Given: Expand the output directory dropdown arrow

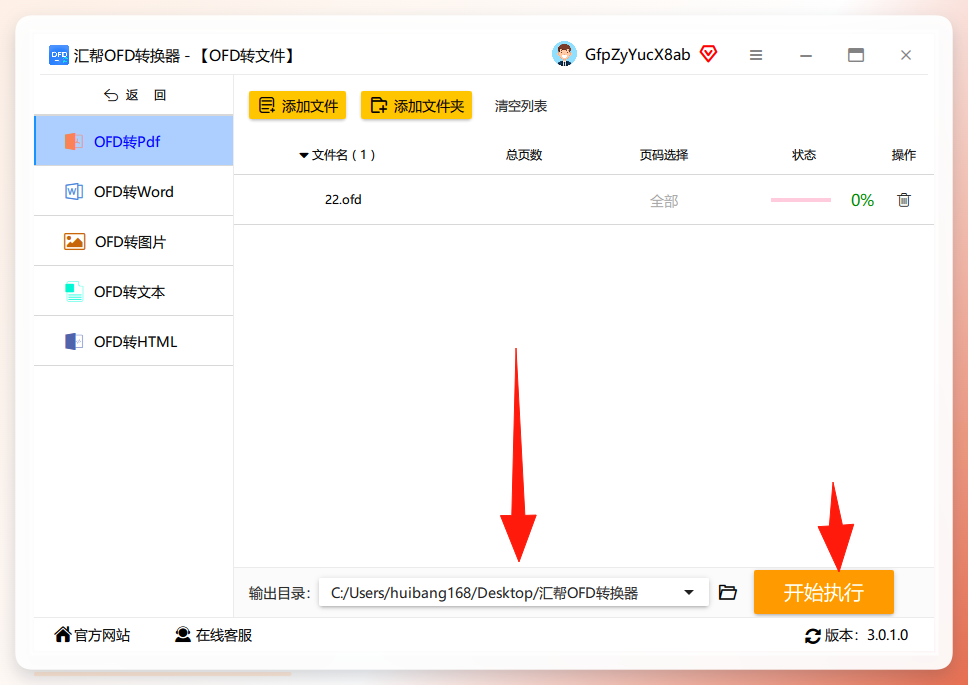Looking at the screenshot, I should tap(689, 592).
